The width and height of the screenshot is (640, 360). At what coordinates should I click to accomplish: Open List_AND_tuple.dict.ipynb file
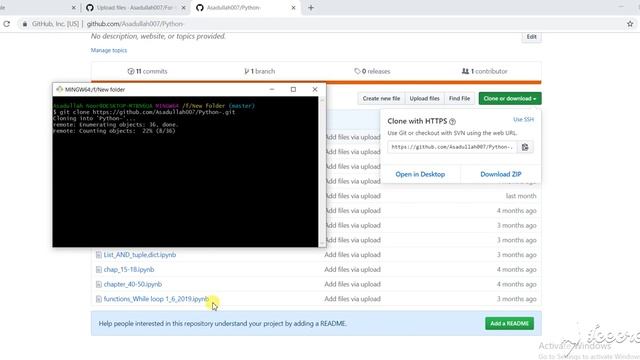point(140,255)
